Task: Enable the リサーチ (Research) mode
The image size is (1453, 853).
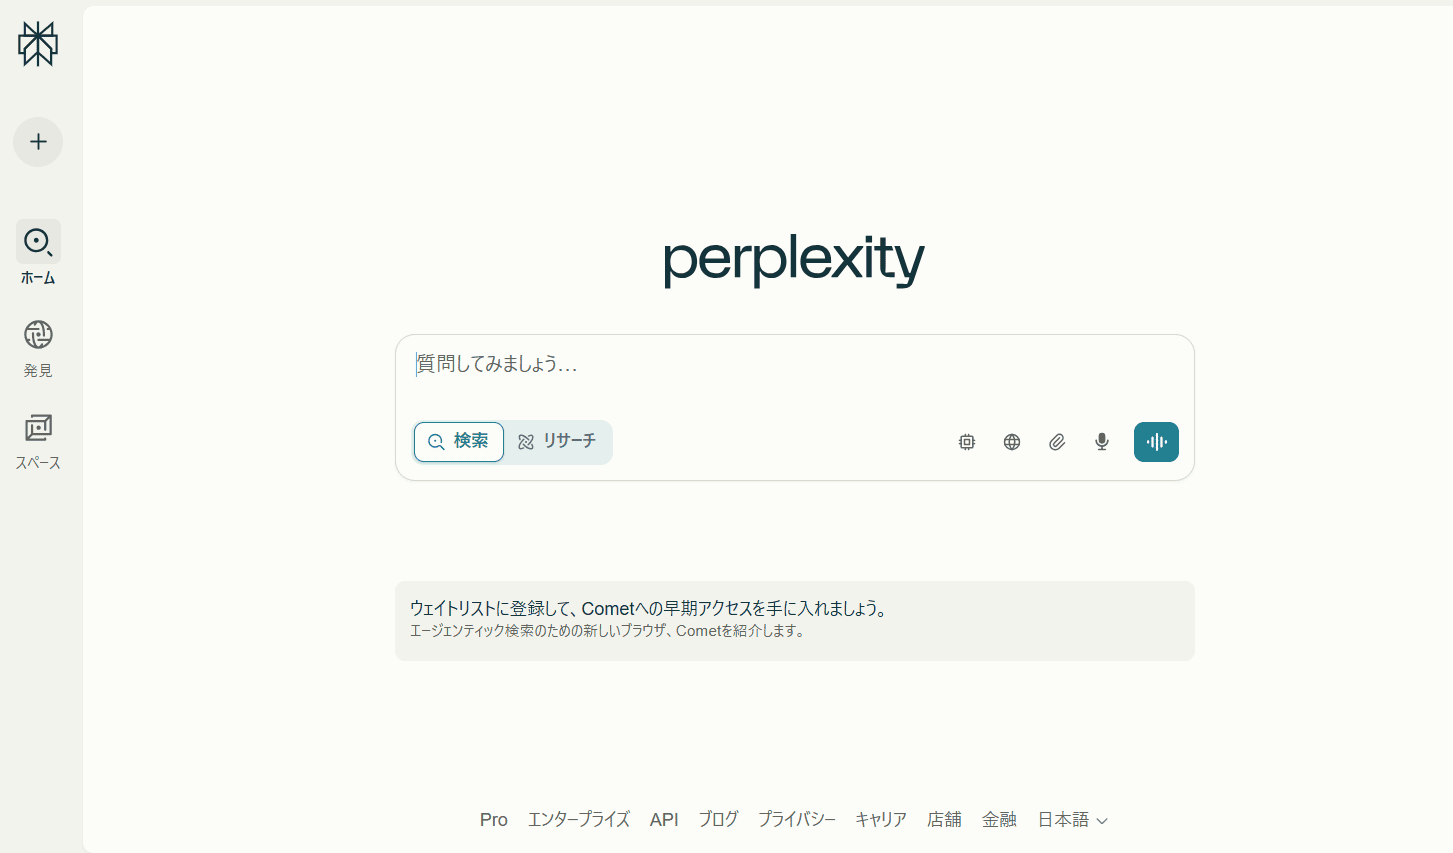Action: [558, 441]
